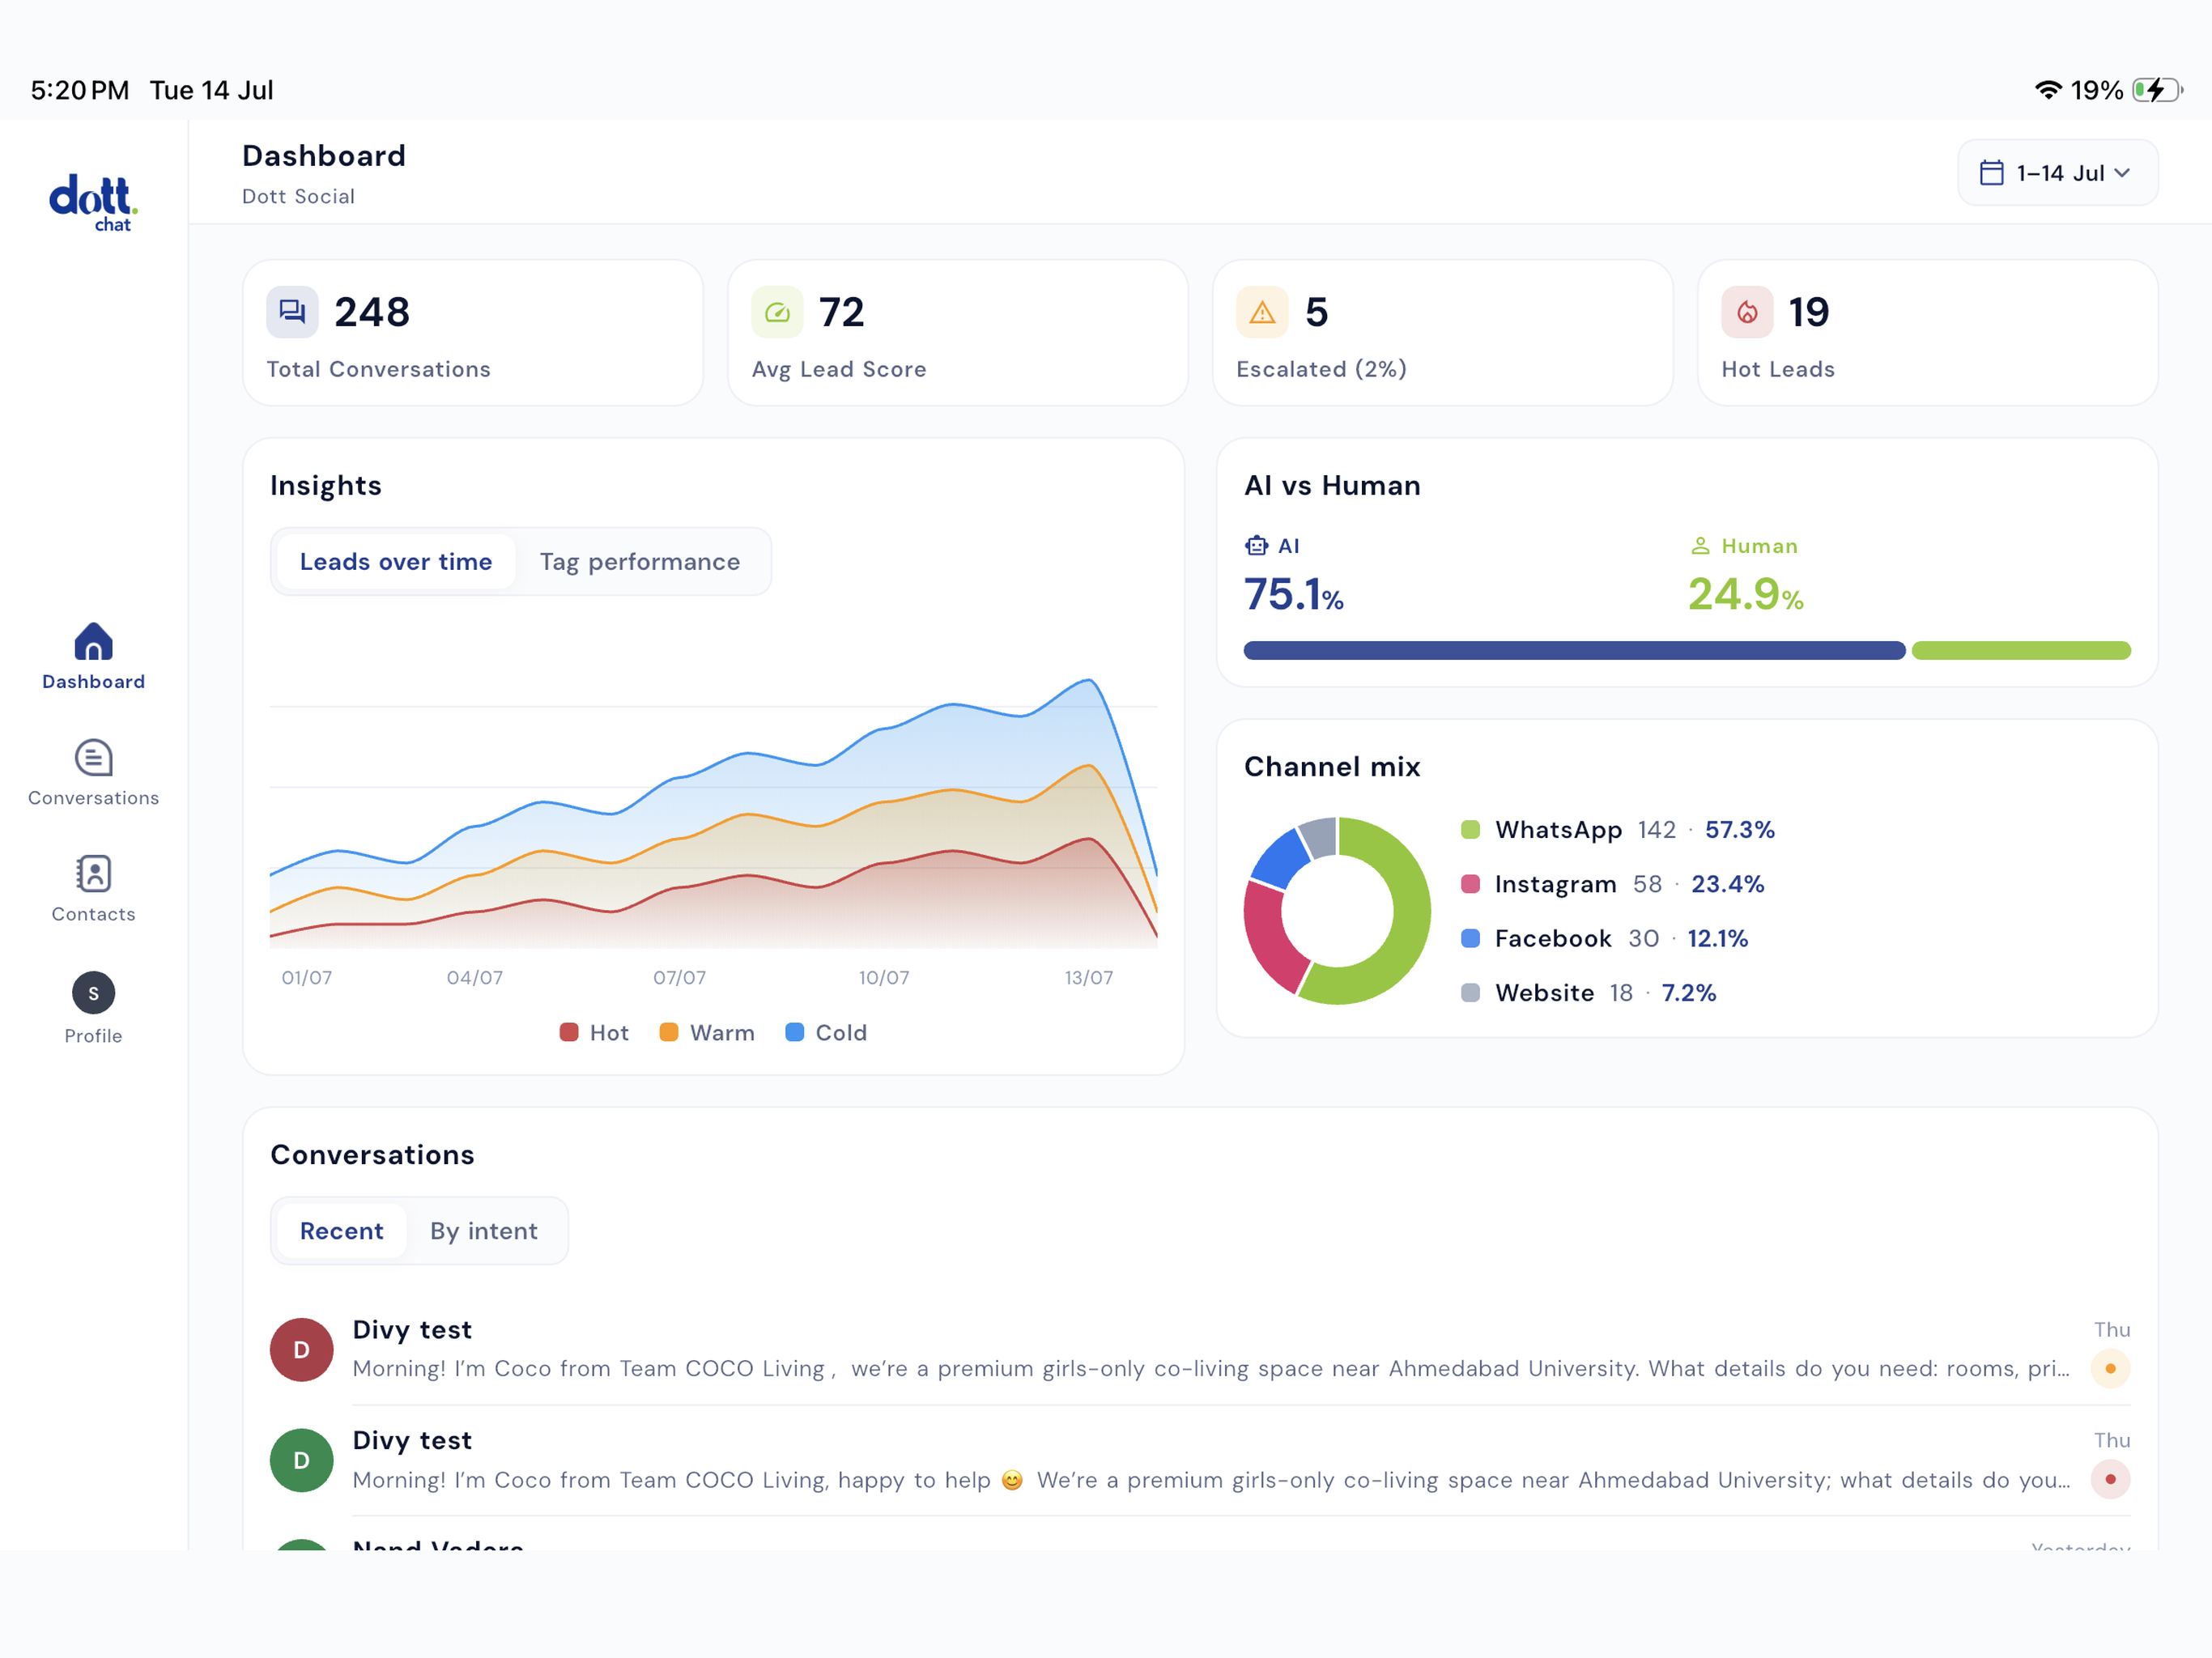The image size is (2212, 1658).
Task: Open the Hot Leads 19 card
Action: click(1928, 333)
